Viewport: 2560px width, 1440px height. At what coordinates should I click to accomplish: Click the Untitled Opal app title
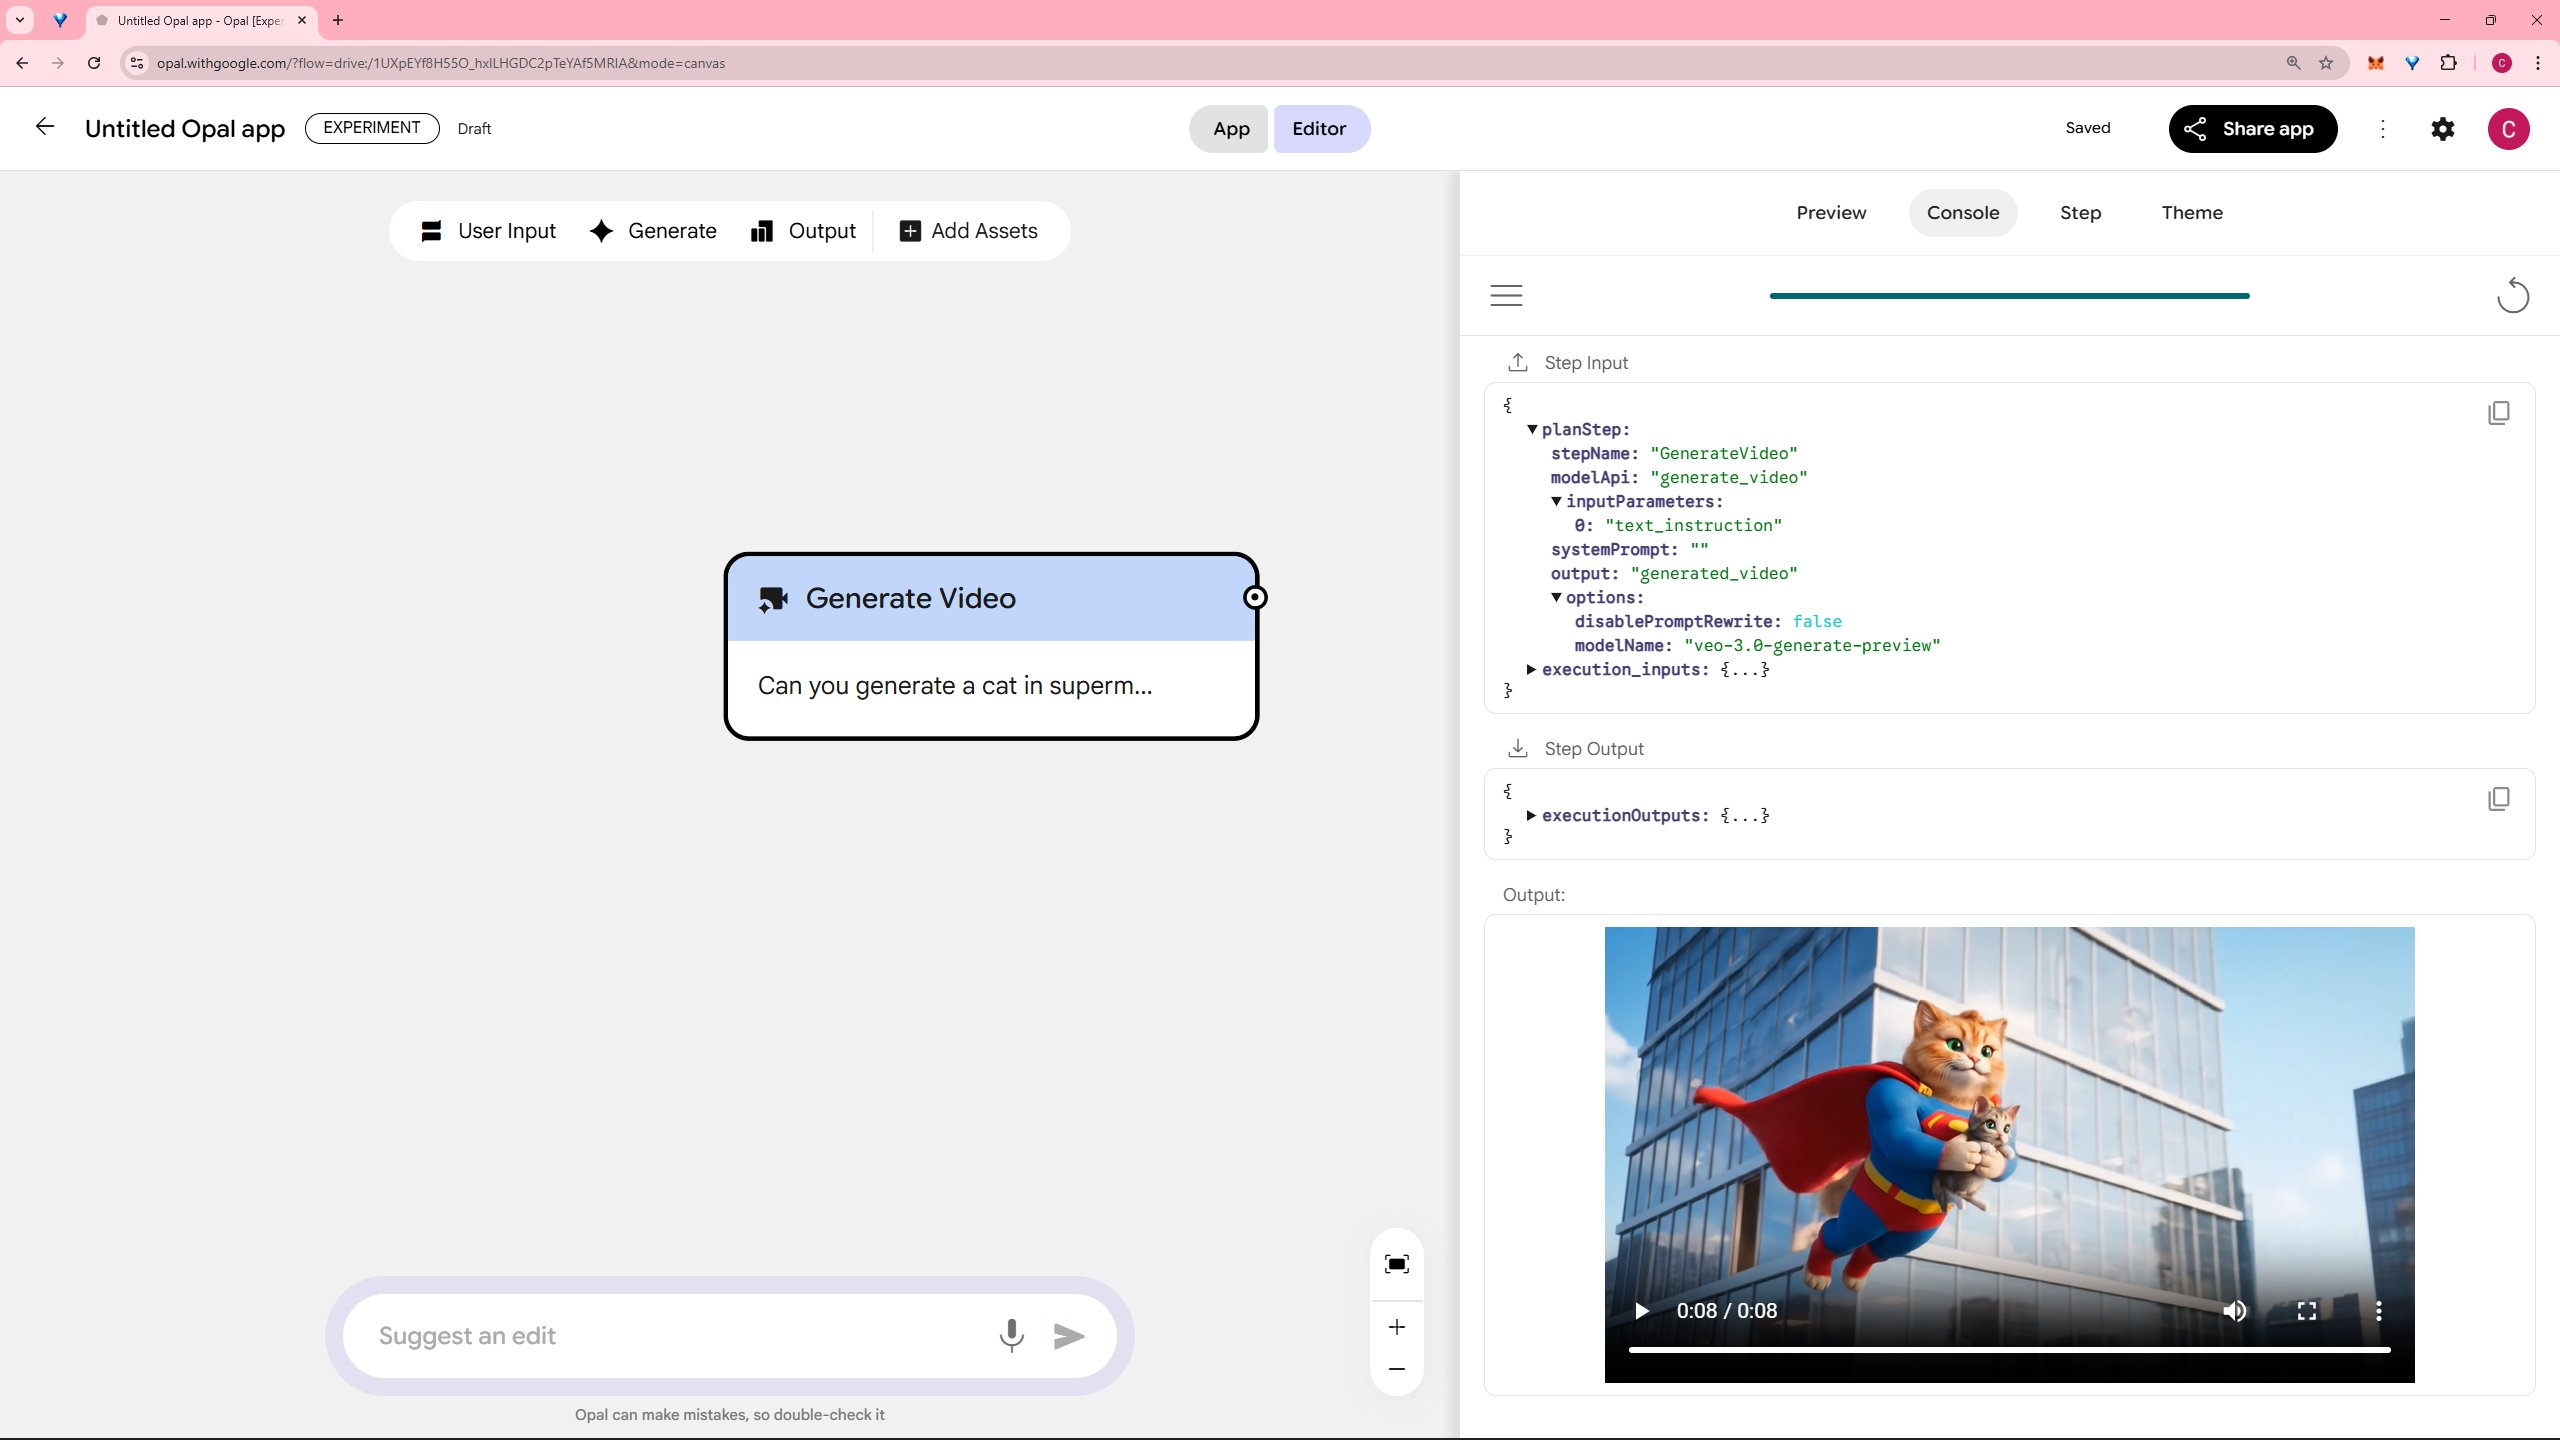185,129
